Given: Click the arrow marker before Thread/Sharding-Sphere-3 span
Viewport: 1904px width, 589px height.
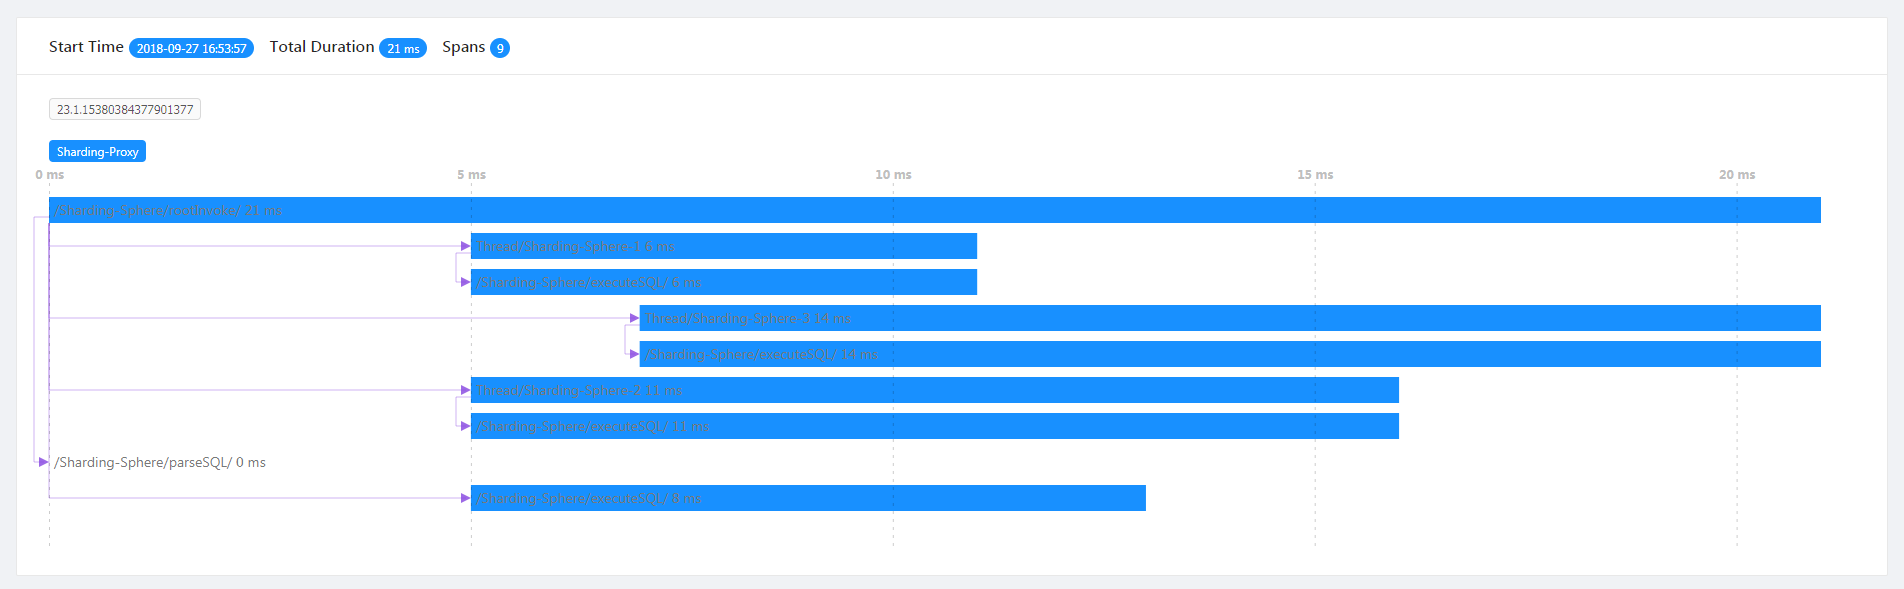Looking at the screenshot, I should tap(634, 318).
